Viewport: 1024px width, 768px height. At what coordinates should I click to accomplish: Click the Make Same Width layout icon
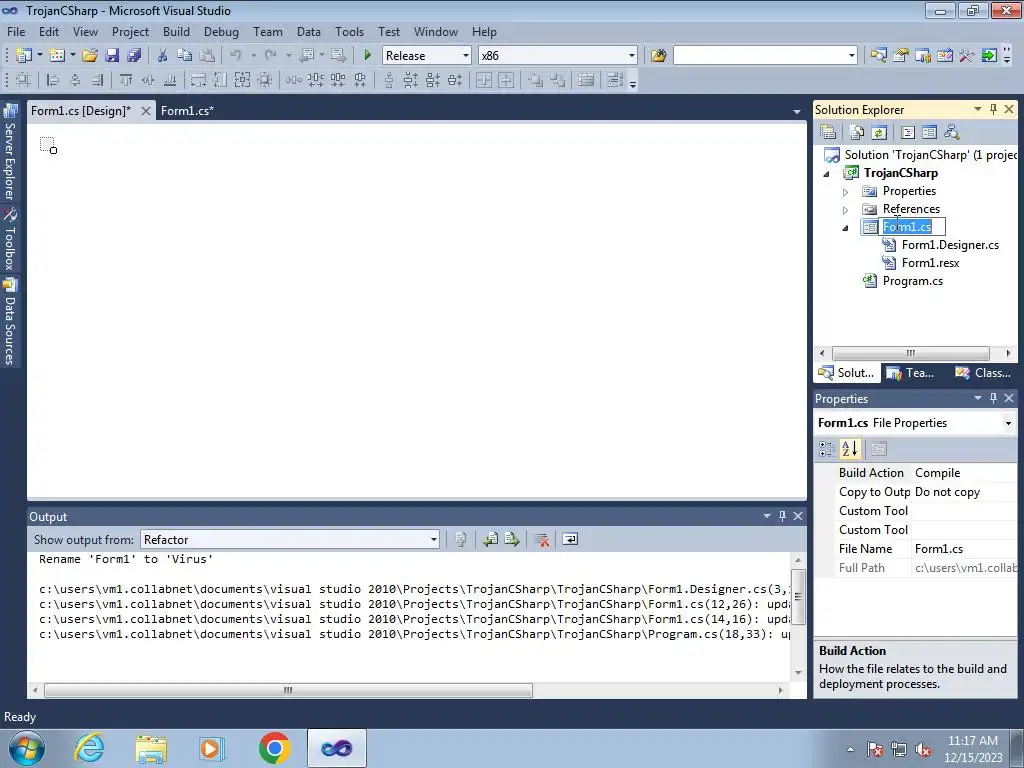(198, 80)
